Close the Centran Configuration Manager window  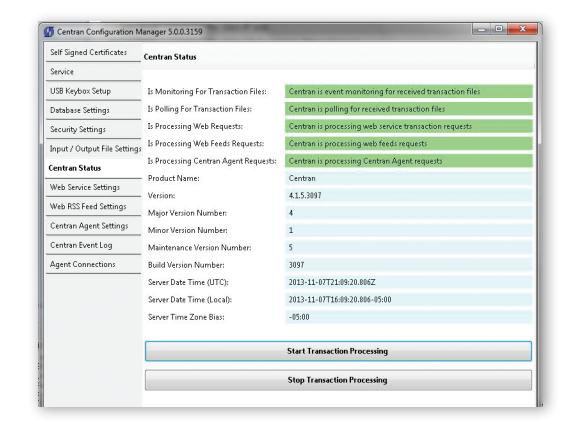tap(523, 29)
